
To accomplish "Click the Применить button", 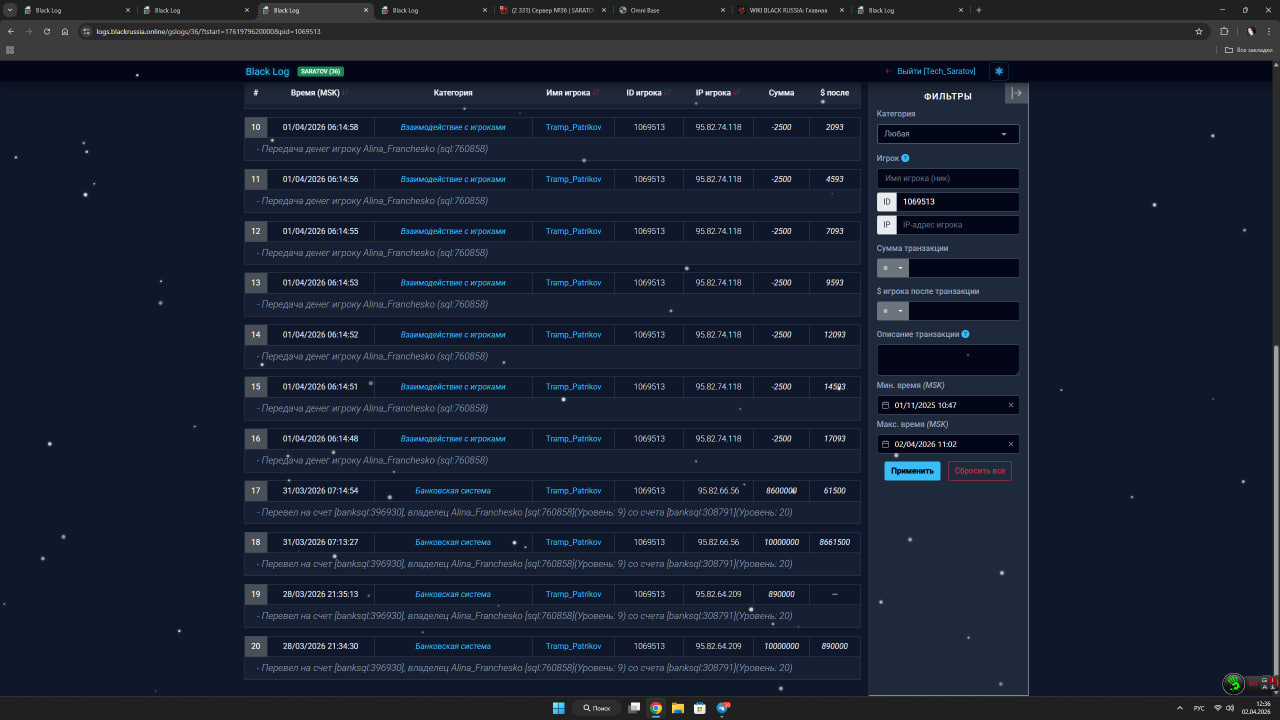I will tap(911, 471).
